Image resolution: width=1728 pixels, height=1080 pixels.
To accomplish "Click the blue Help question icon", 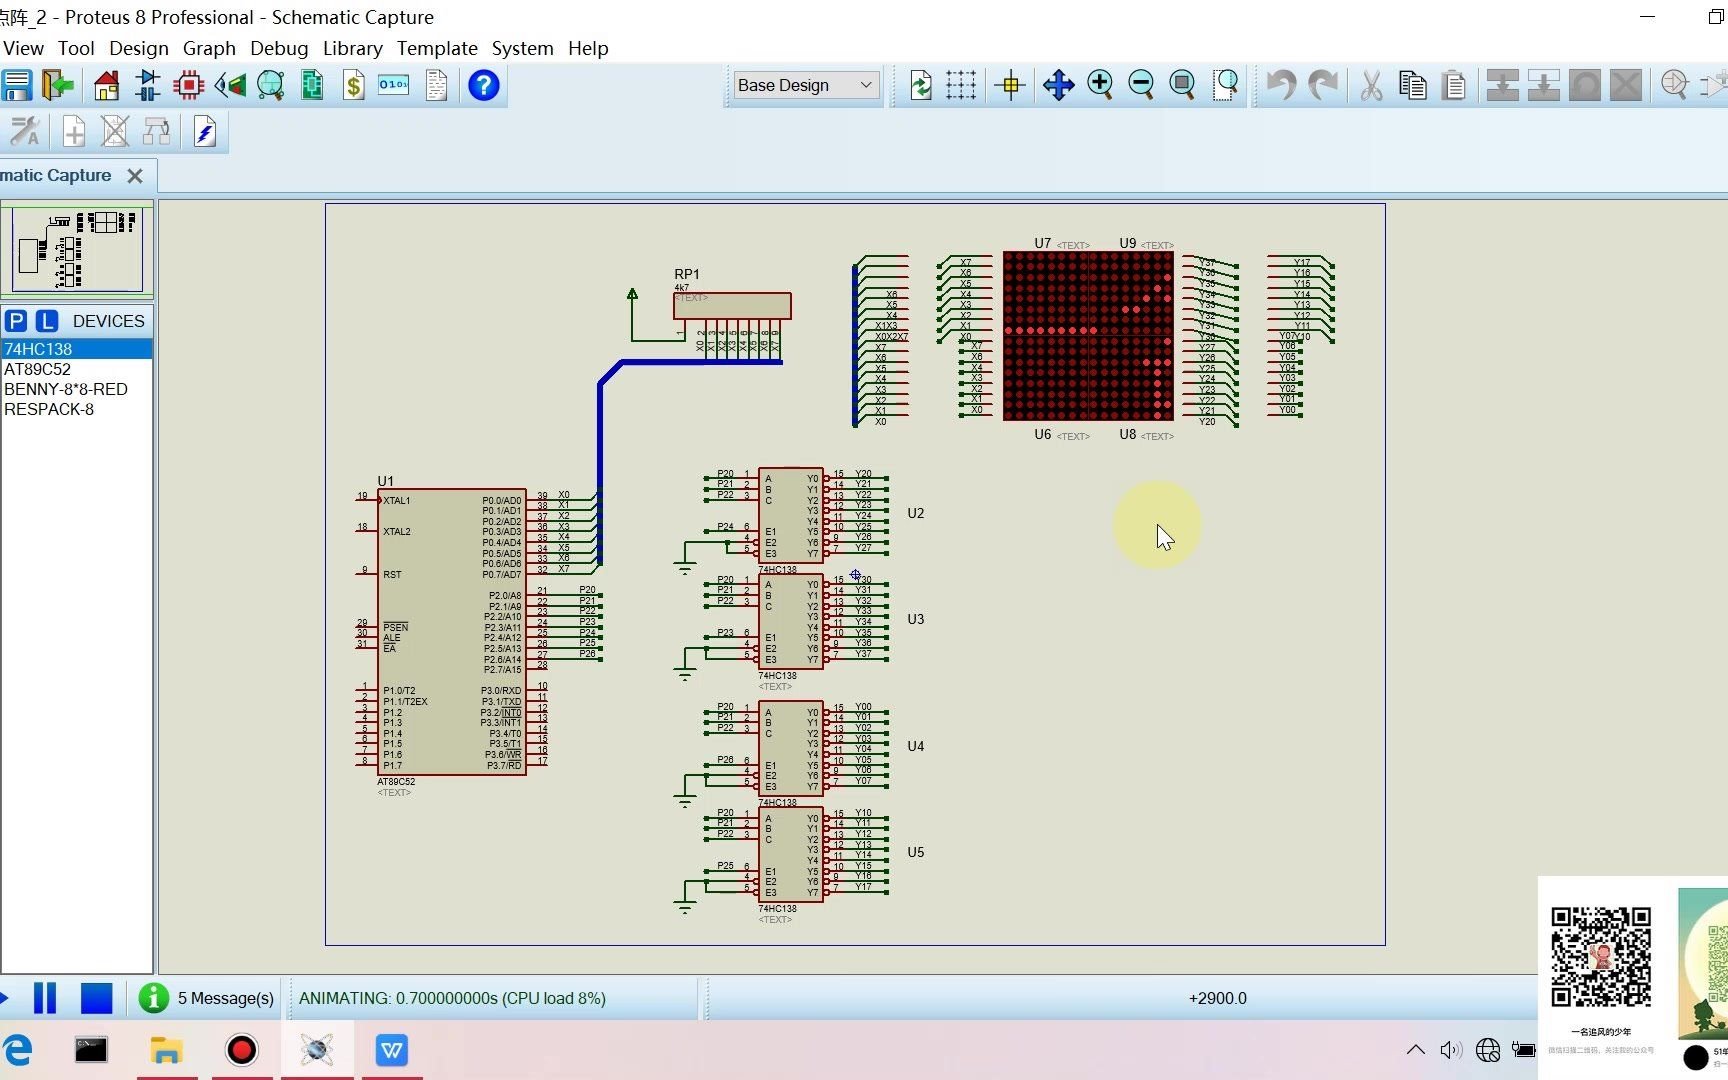I will pos(483,86).
